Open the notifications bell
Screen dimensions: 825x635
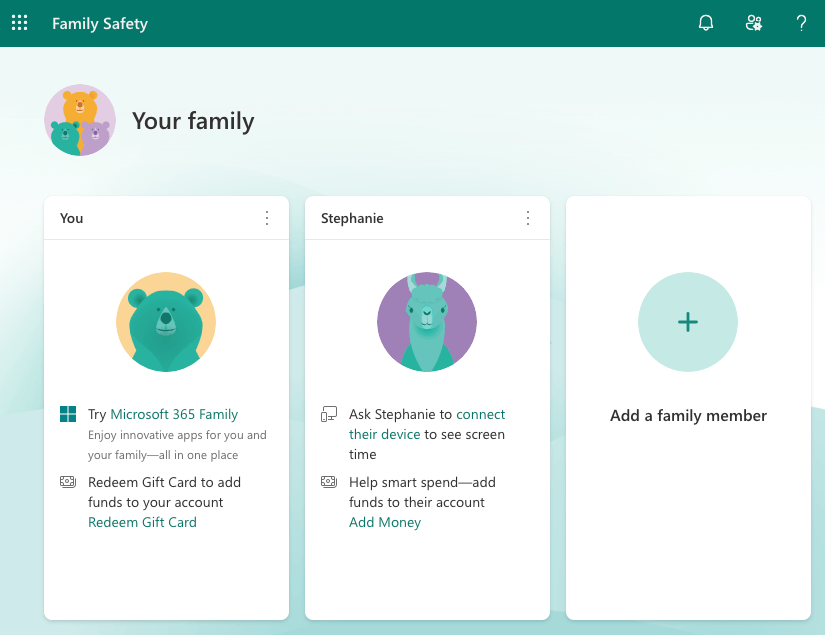pos(706,22)
